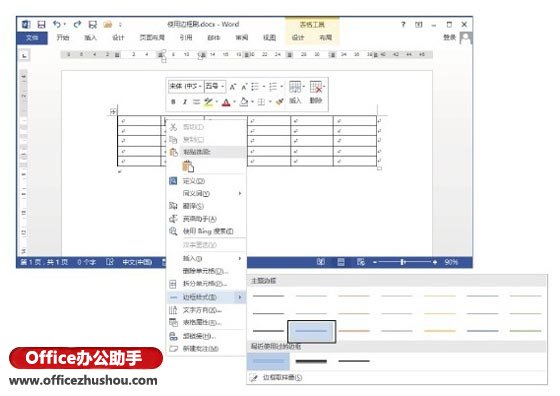The height and width of the screenshot is (396, 560).
Task: Switch to Read Mode view in status bar
Action: 321,262
